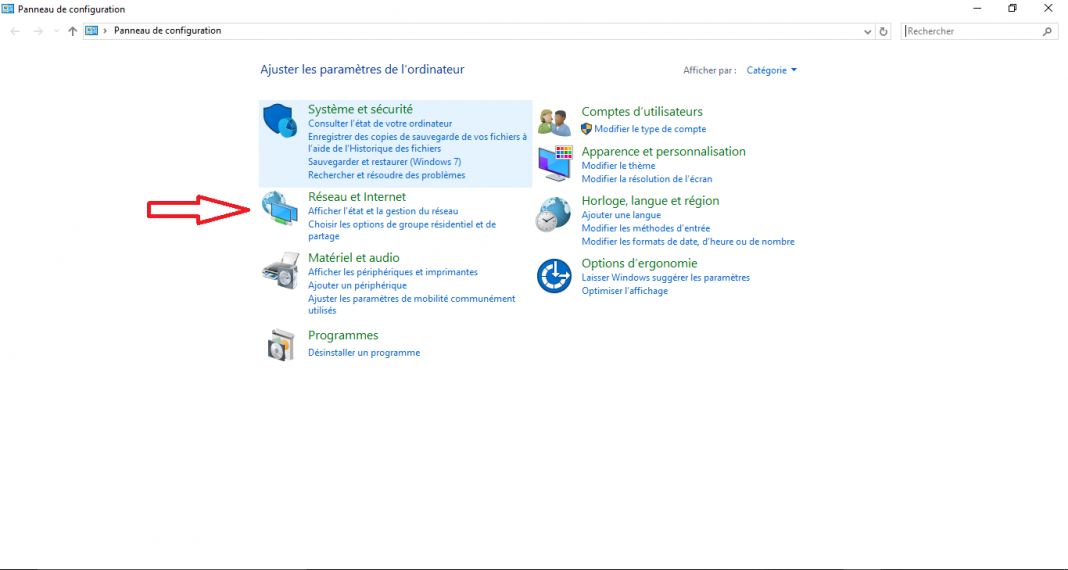
Task: Click Désinstaller un programme
Action: 364,353
